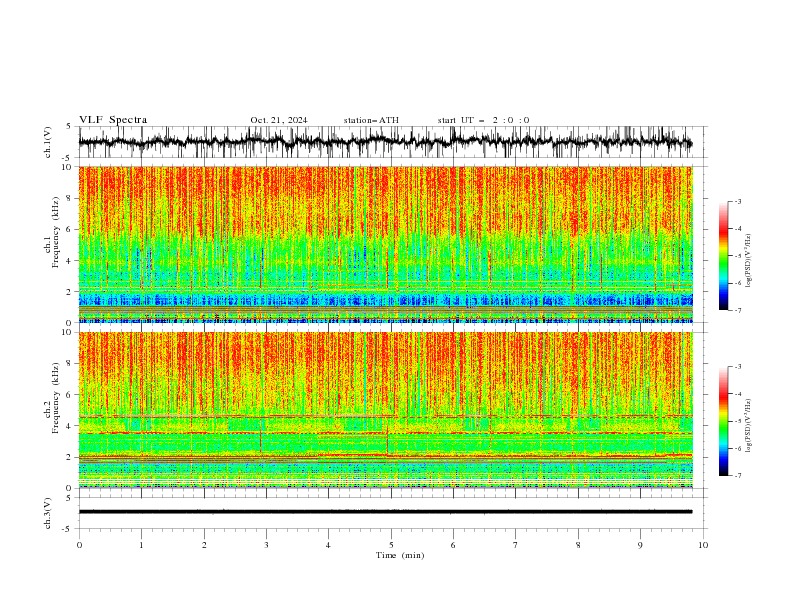Select the 'Time (min)' x-axis label
Viewport: 792px width, 612px height.
click(x=400, y=555)
